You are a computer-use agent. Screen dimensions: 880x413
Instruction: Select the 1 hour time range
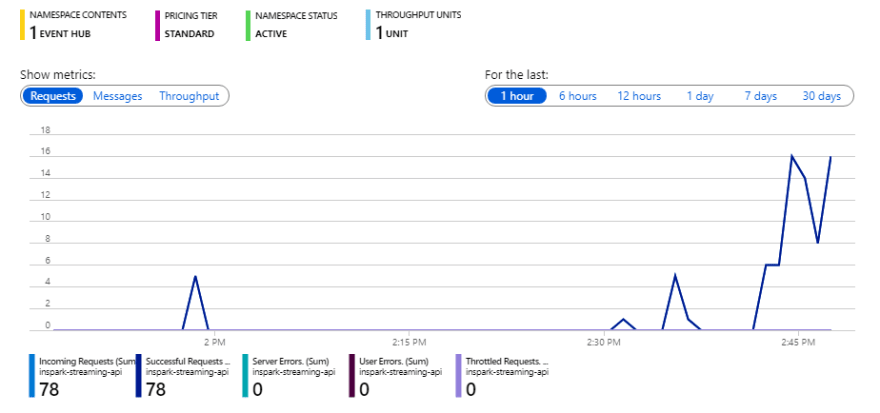(517, 96)
